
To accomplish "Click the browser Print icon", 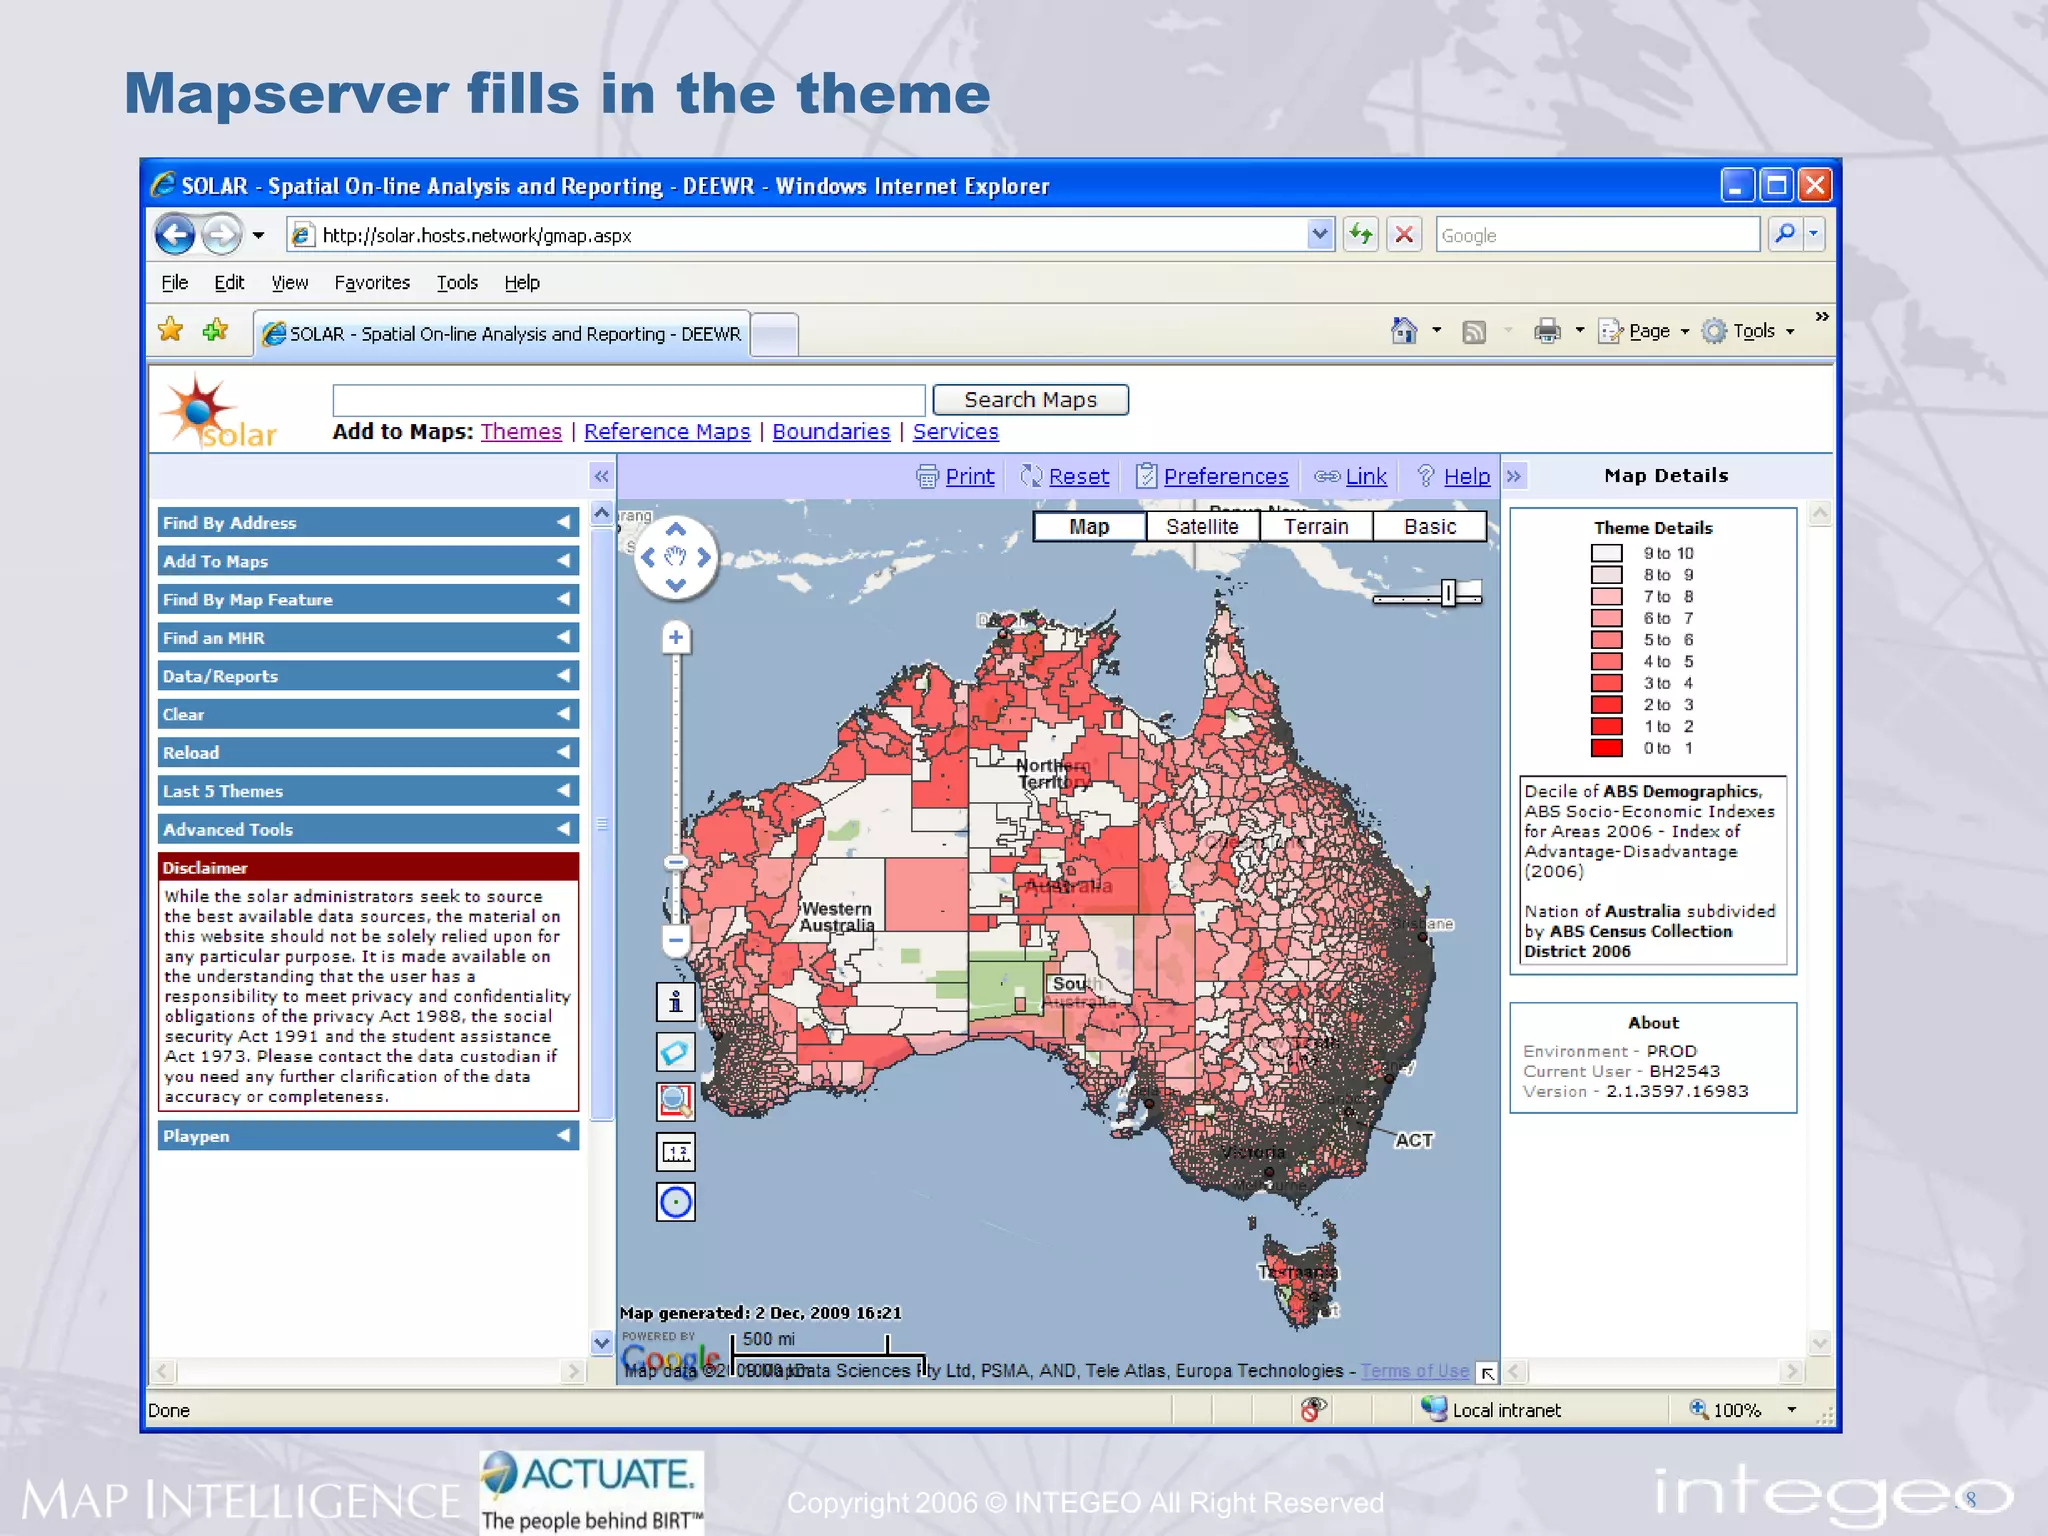I will click(1547, 331).
